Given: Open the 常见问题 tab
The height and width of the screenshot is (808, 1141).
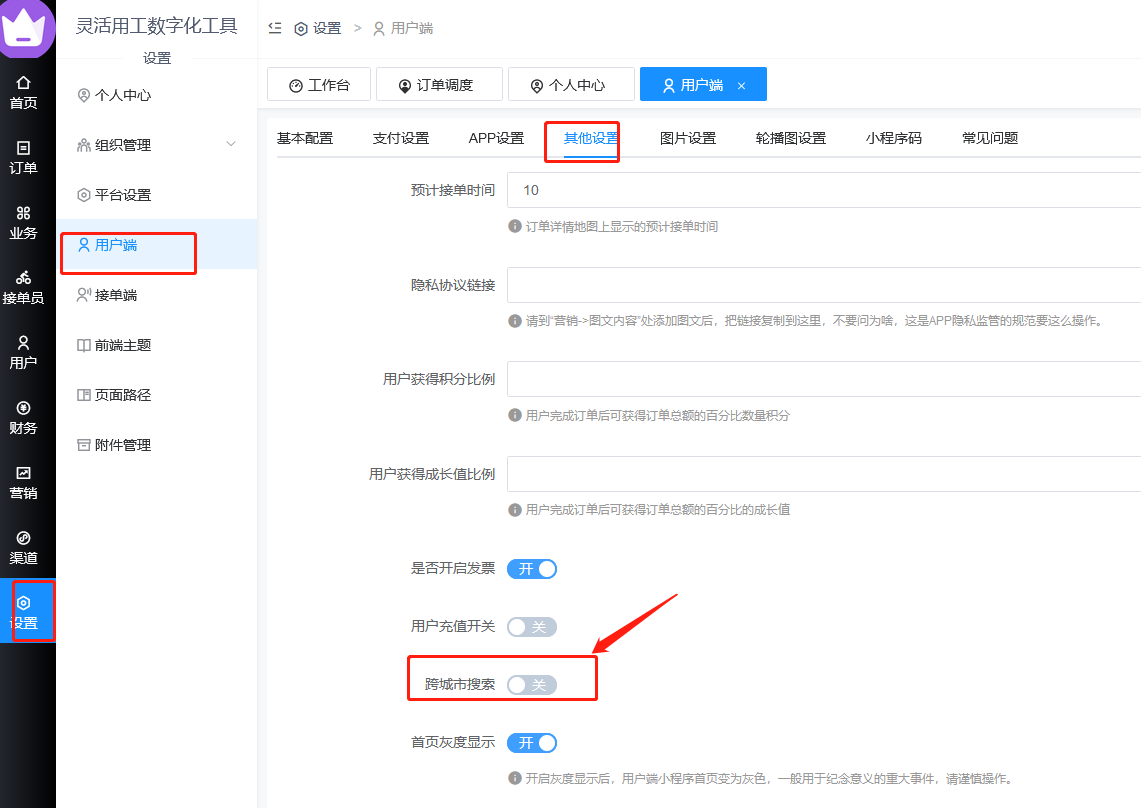Looking at the screenshot, I should (x=990, y=138).
